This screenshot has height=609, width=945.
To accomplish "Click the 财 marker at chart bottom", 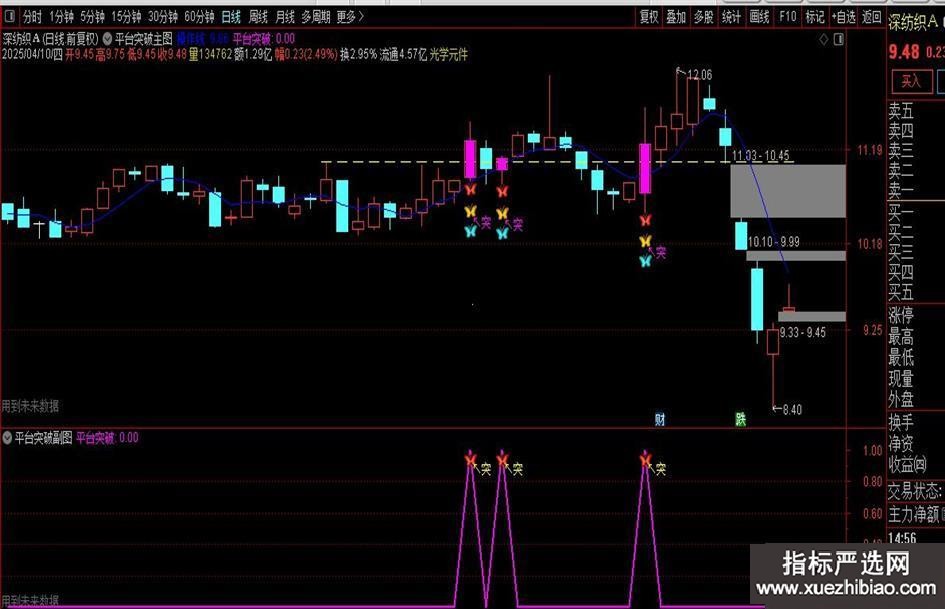I will (x=660, y=419).
